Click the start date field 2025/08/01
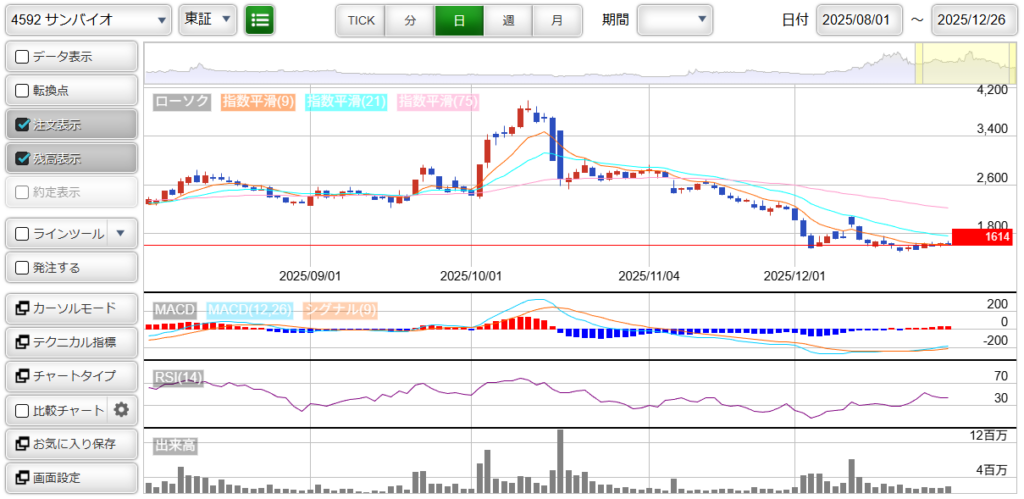The width and height of the screenshot is (1024, 499). click(x=859, y=20)
